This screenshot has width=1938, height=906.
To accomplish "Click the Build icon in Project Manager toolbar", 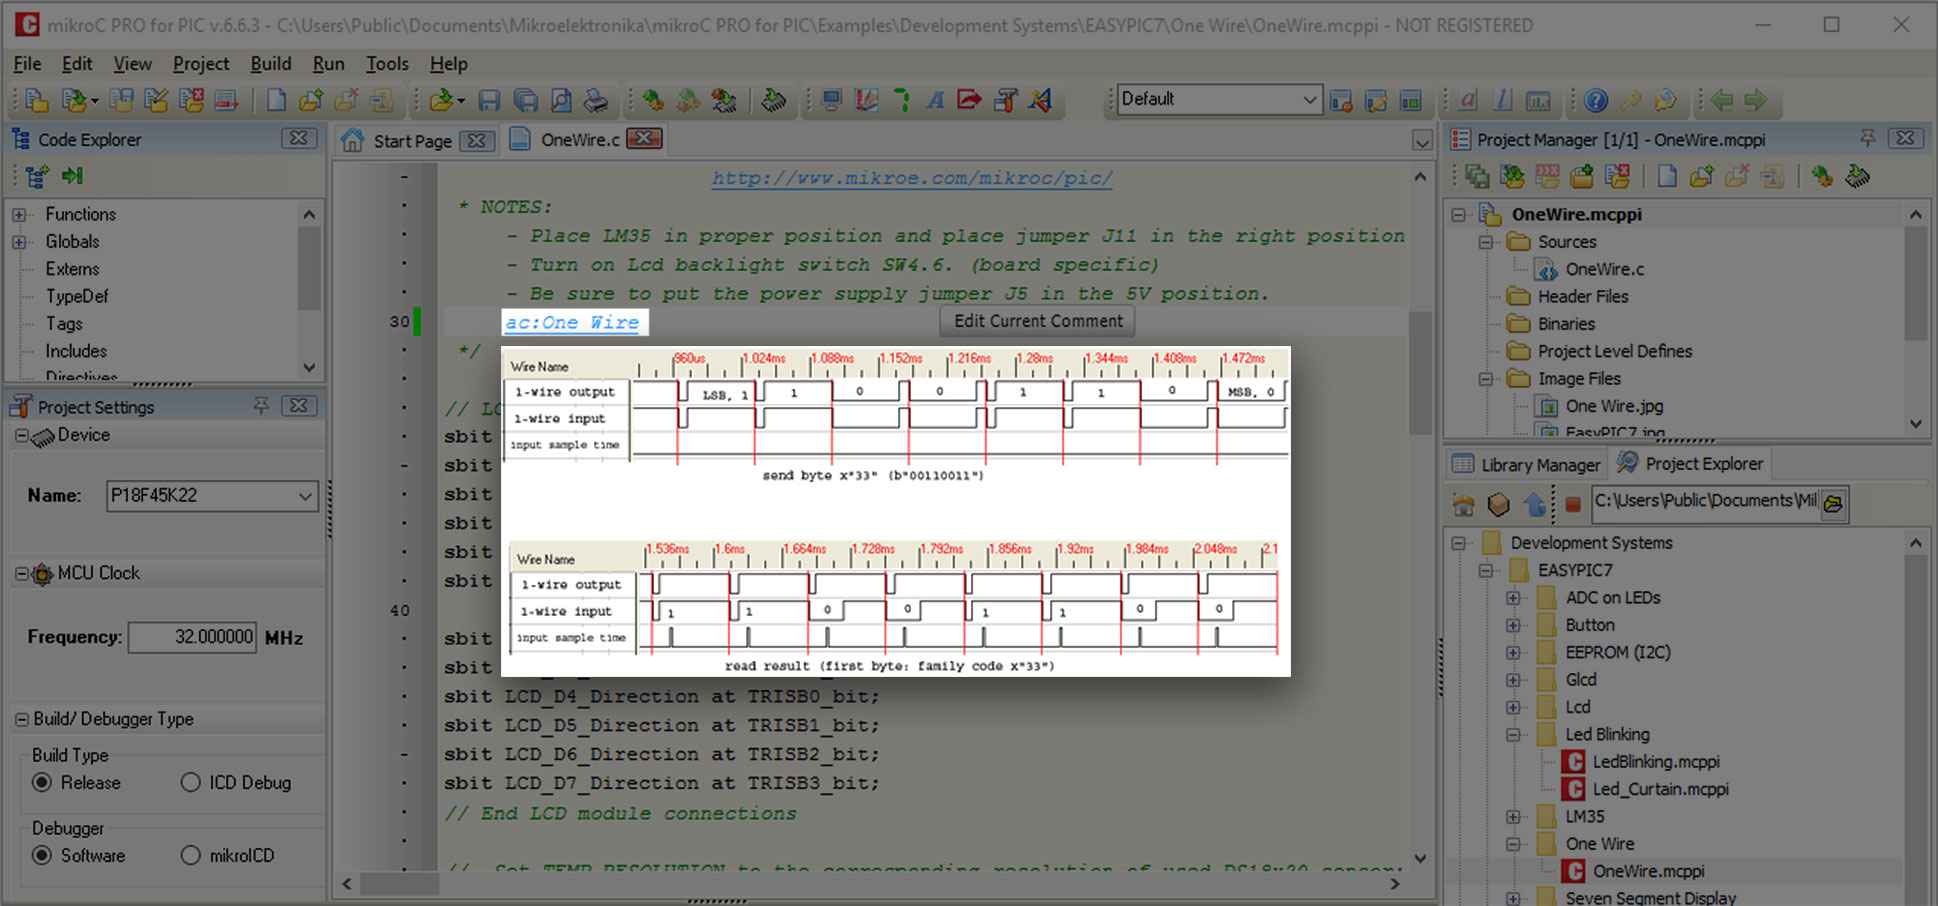I will [1822, 177].
